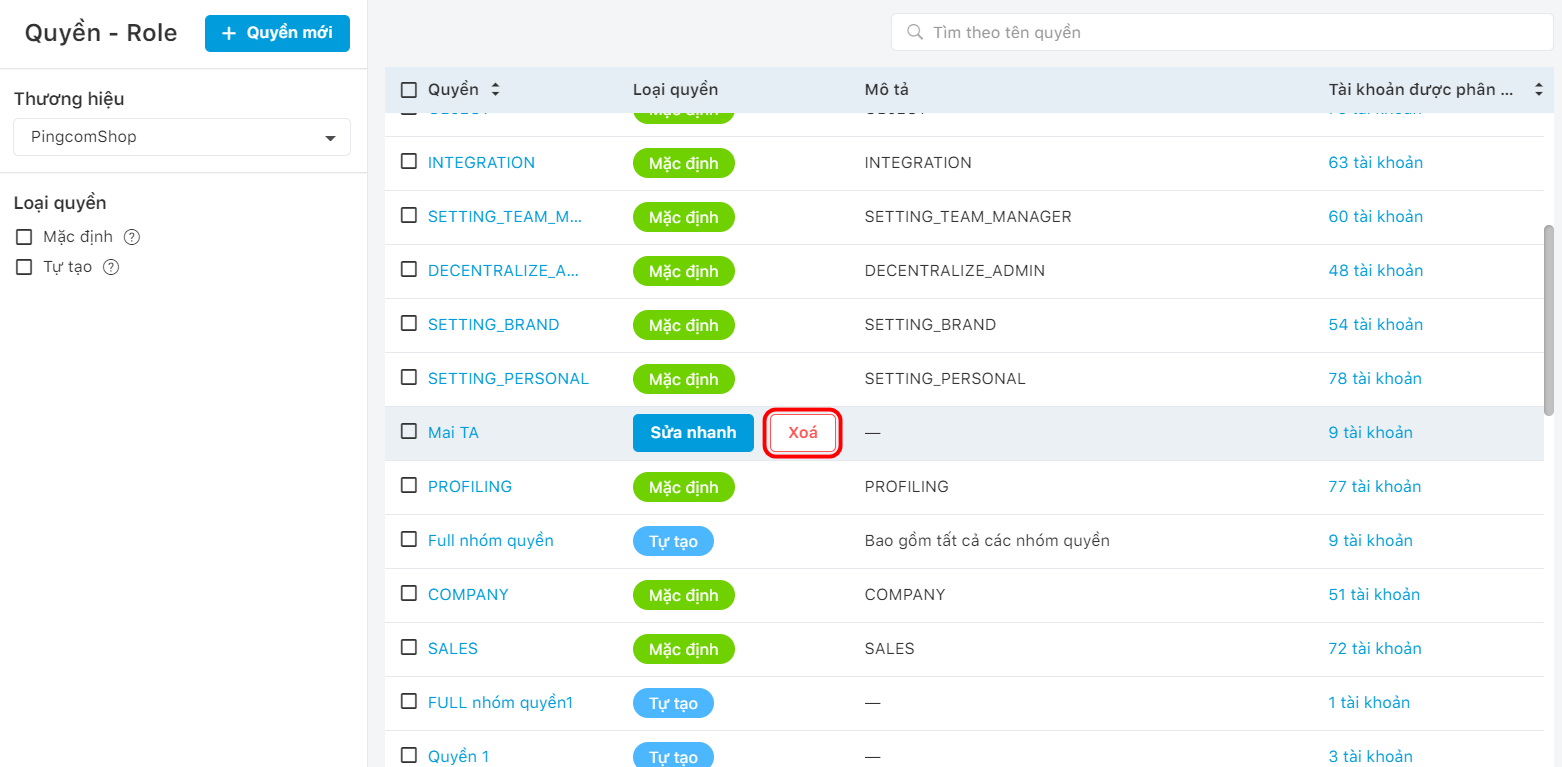Click the Xoá button for Mai TA
The image size is (1562, 767).
pyautogui.click(x=803, y=433)
